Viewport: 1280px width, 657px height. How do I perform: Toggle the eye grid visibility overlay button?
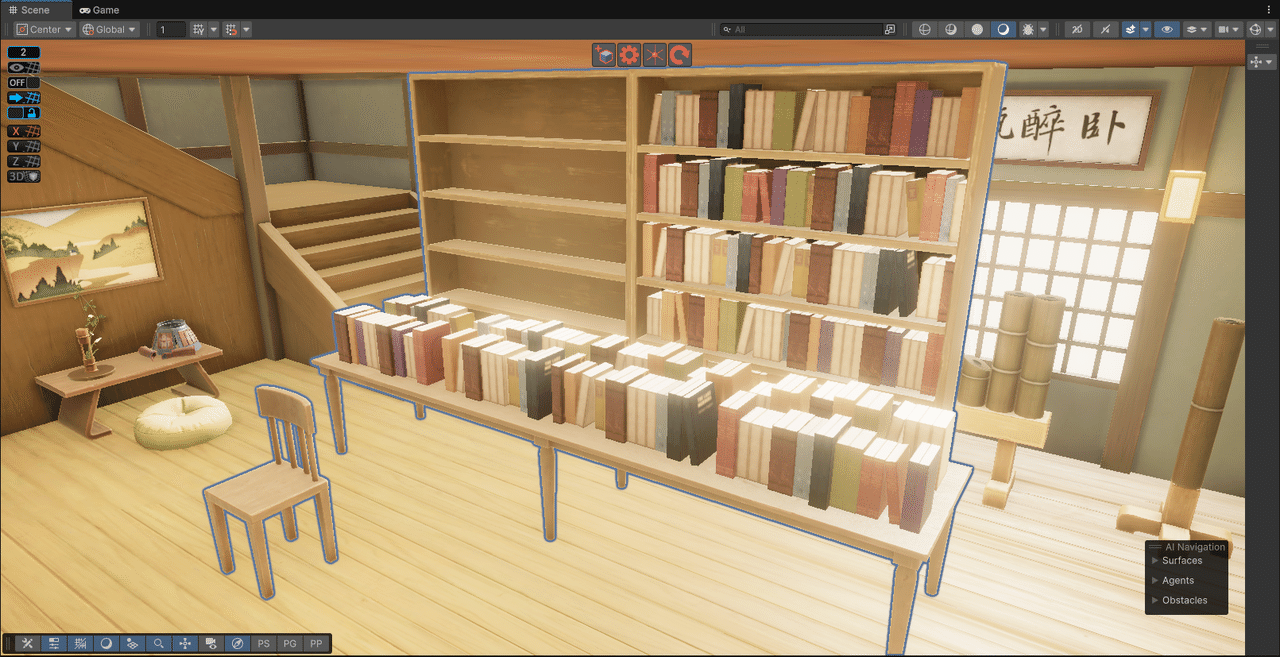24,67
